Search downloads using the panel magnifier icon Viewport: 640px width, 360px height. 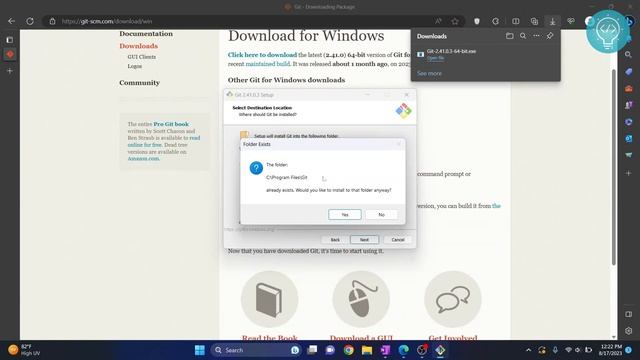(x=523, y=36)
